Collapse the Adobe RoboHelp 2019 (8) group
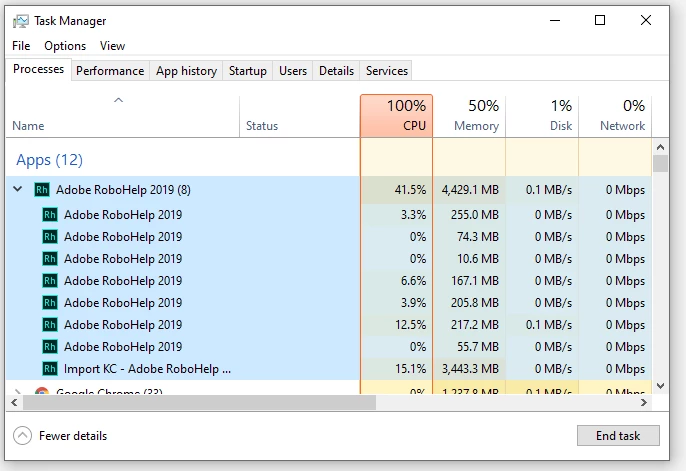686x471 pixels. (18, 189)
